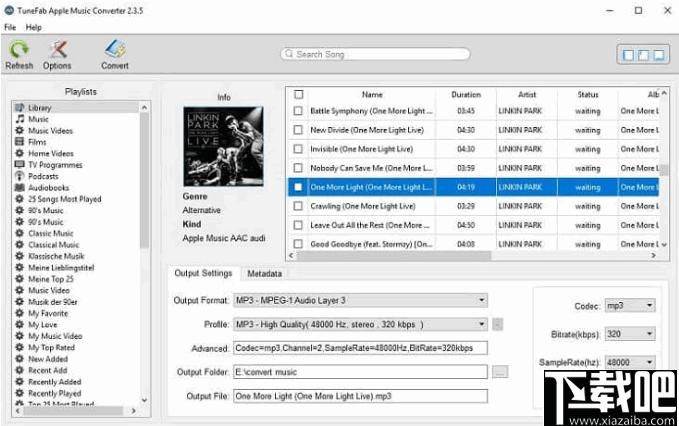
Task: Select the first layout view icon
Action: [628, 55]
